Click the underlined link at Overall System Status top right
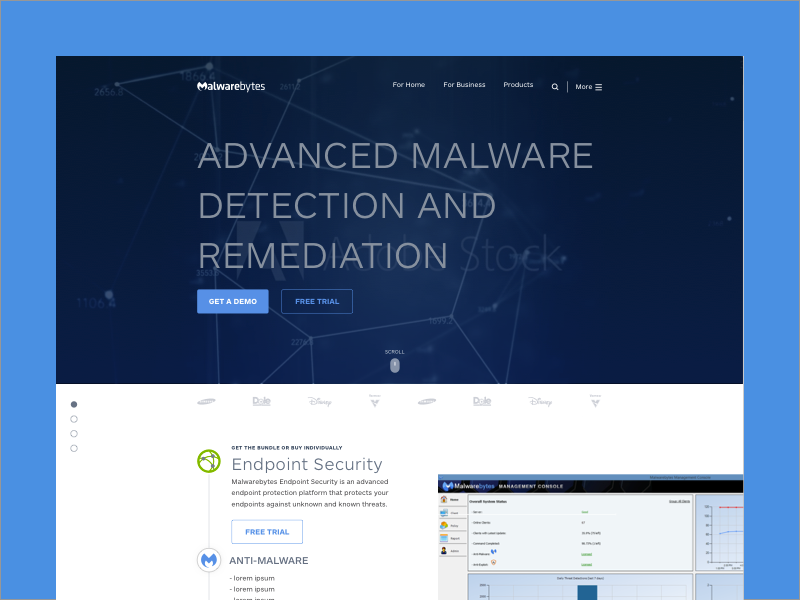 pos(680,501)
